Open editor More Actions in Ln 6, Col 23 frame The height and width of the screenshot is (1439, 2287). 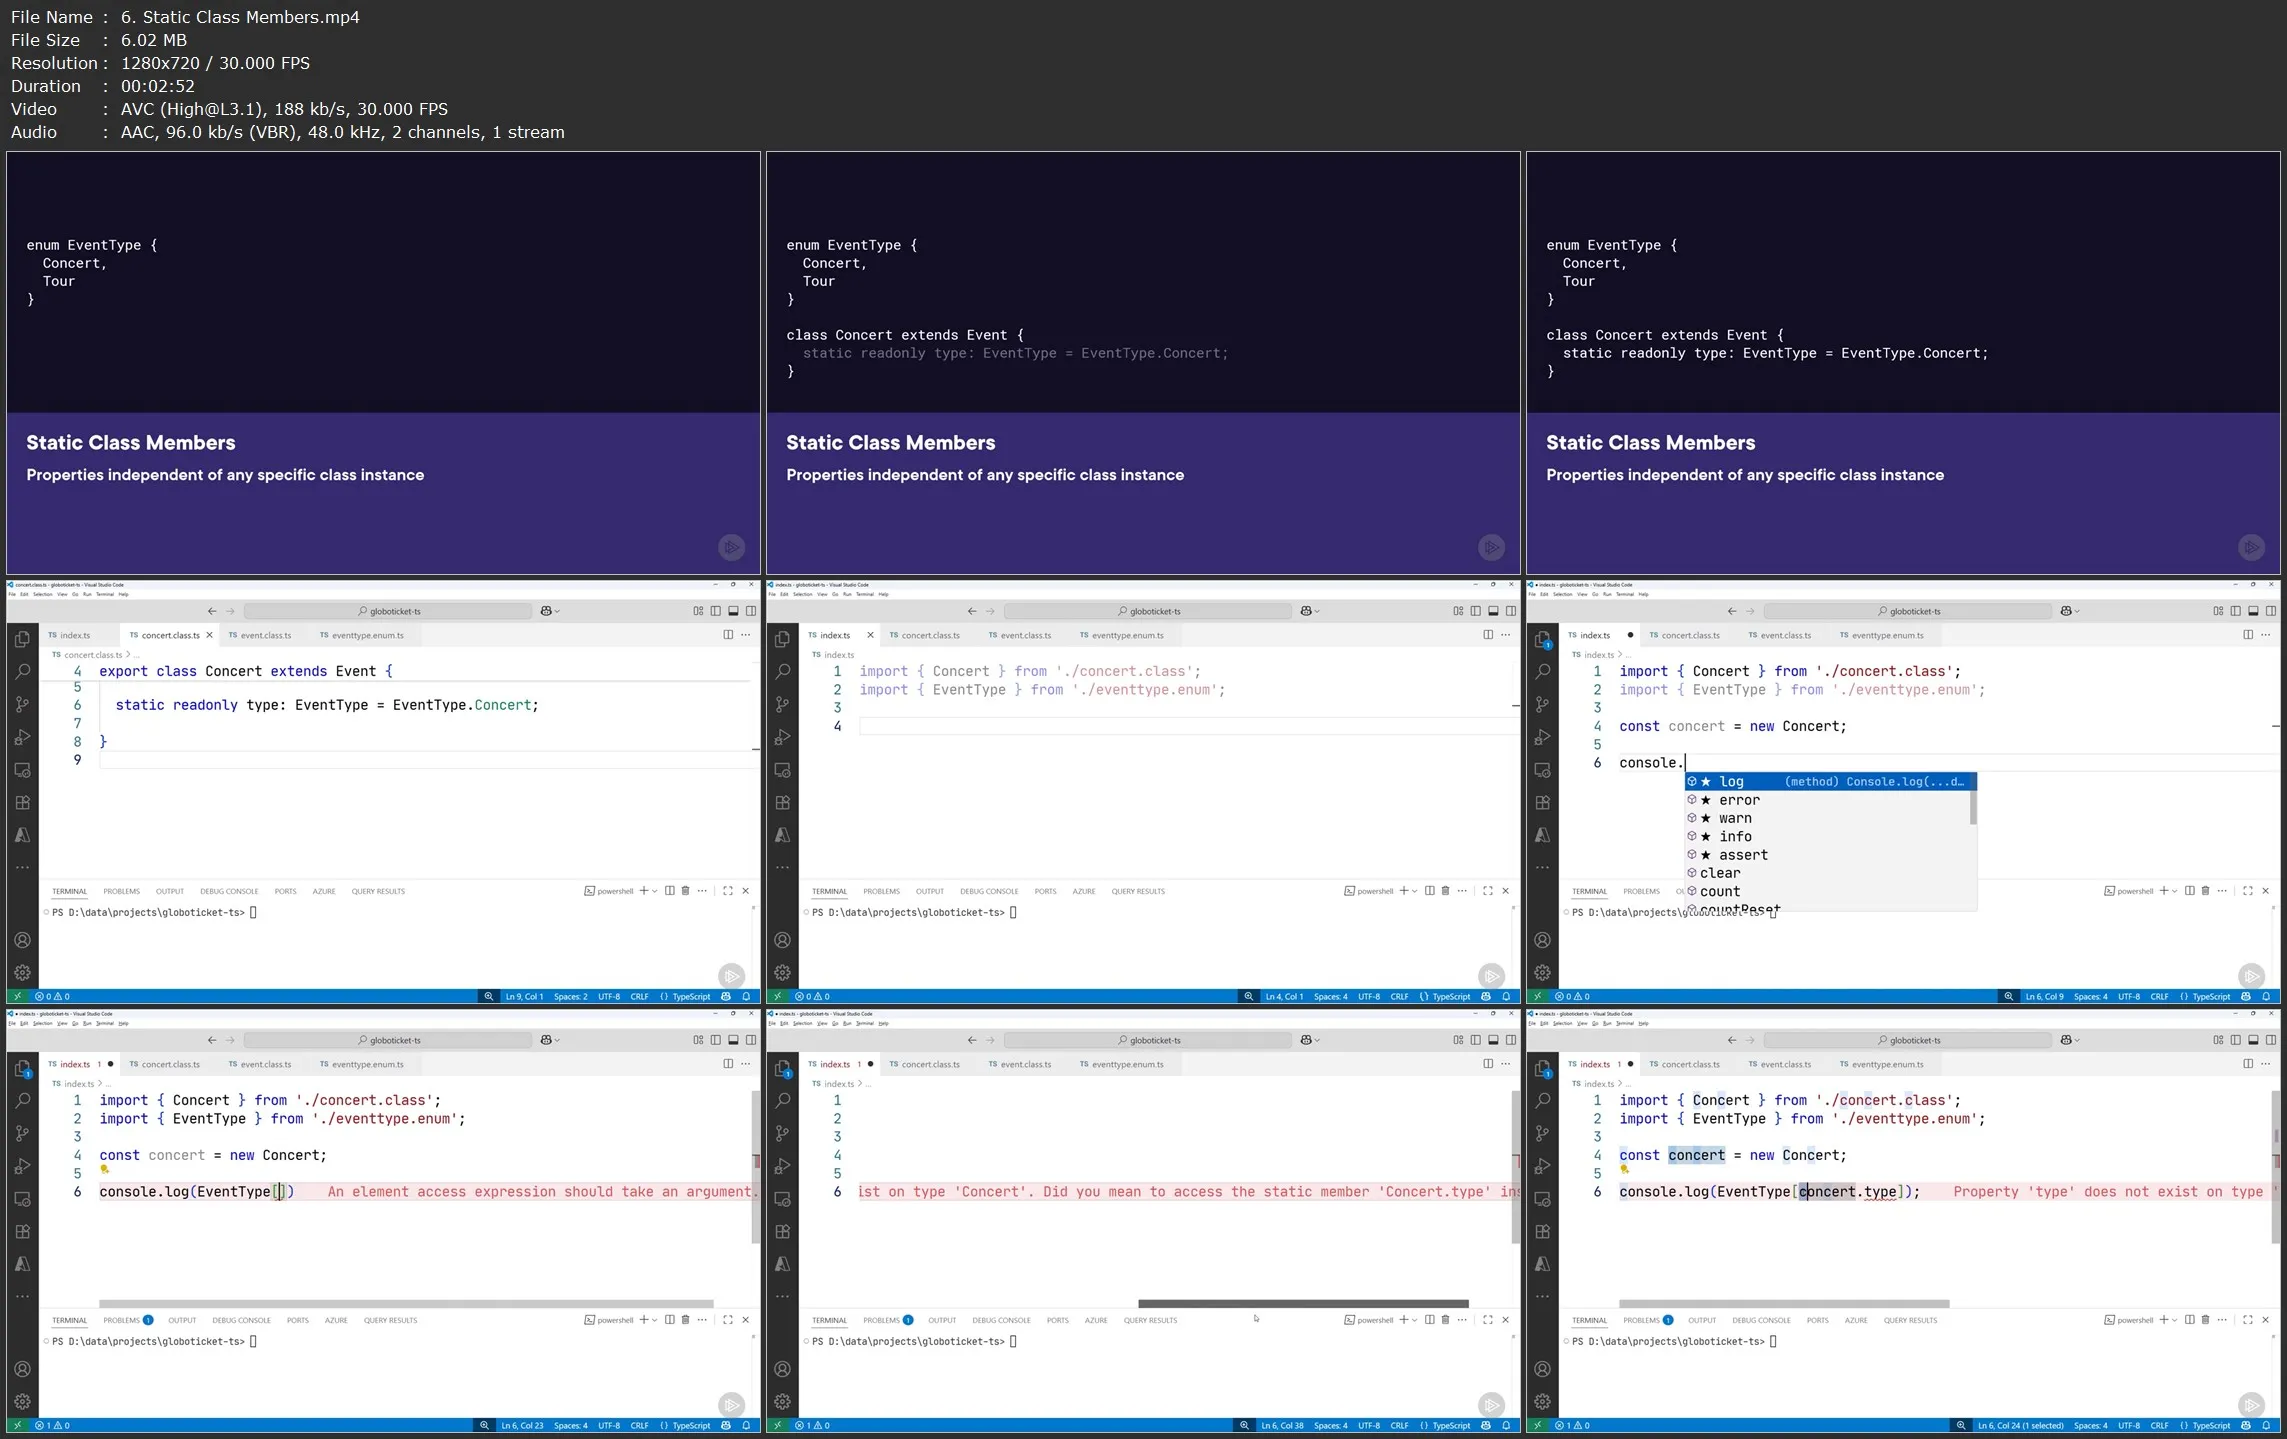(x=745, y=1064)
